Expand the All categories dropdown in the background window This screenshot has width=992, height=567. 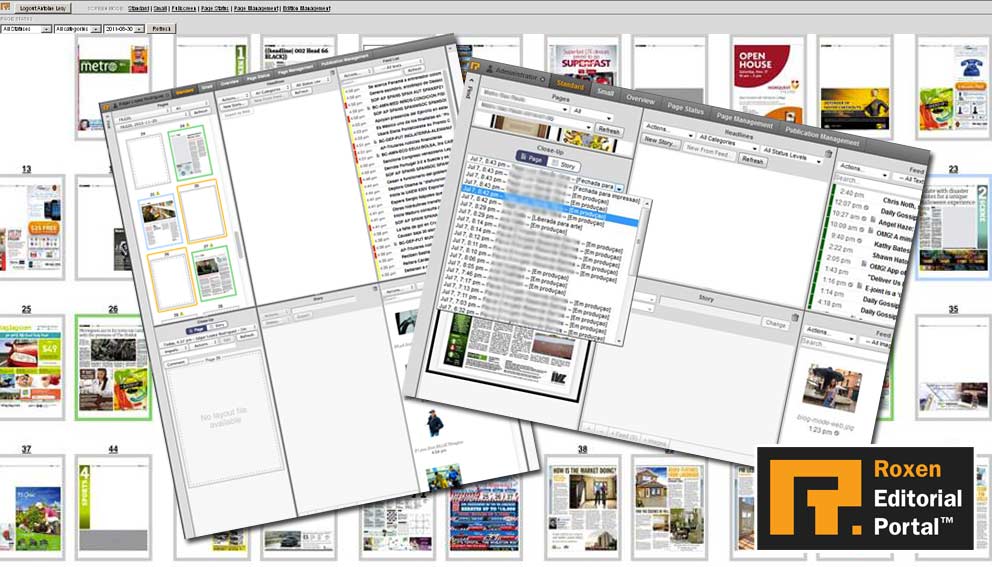pyautogui.click(x=77, y=29)
